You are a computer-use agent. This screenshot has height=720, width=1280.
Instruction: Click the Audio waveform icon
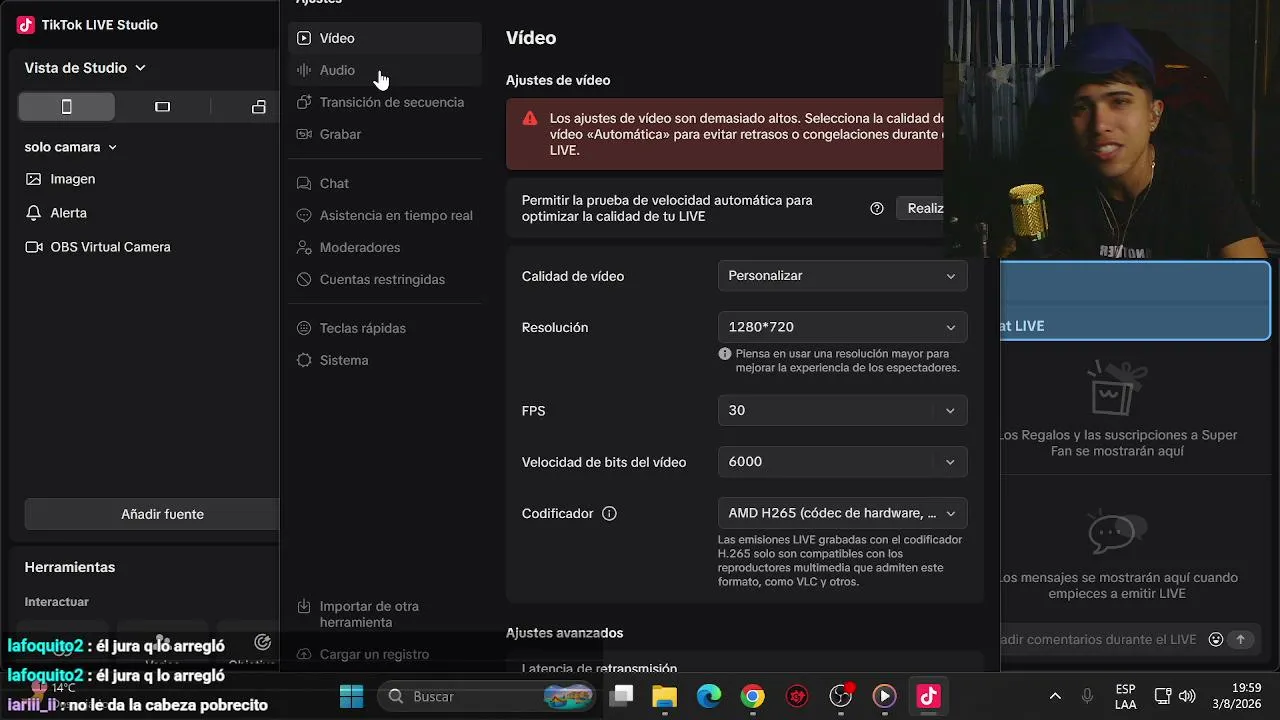(x=304, y=70)
